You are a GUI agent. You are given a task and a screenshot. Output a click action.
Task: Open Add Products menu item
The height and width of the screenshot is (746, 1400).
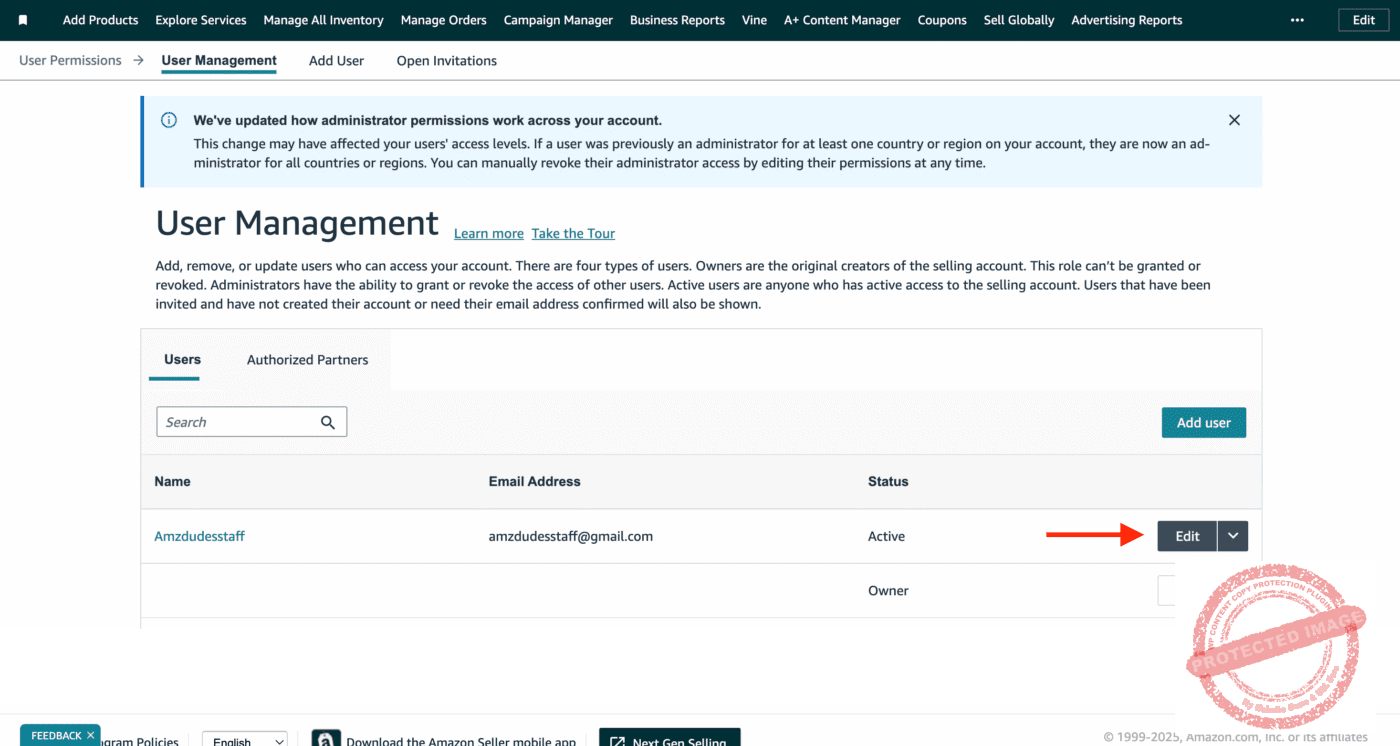(x=100, y=20)
